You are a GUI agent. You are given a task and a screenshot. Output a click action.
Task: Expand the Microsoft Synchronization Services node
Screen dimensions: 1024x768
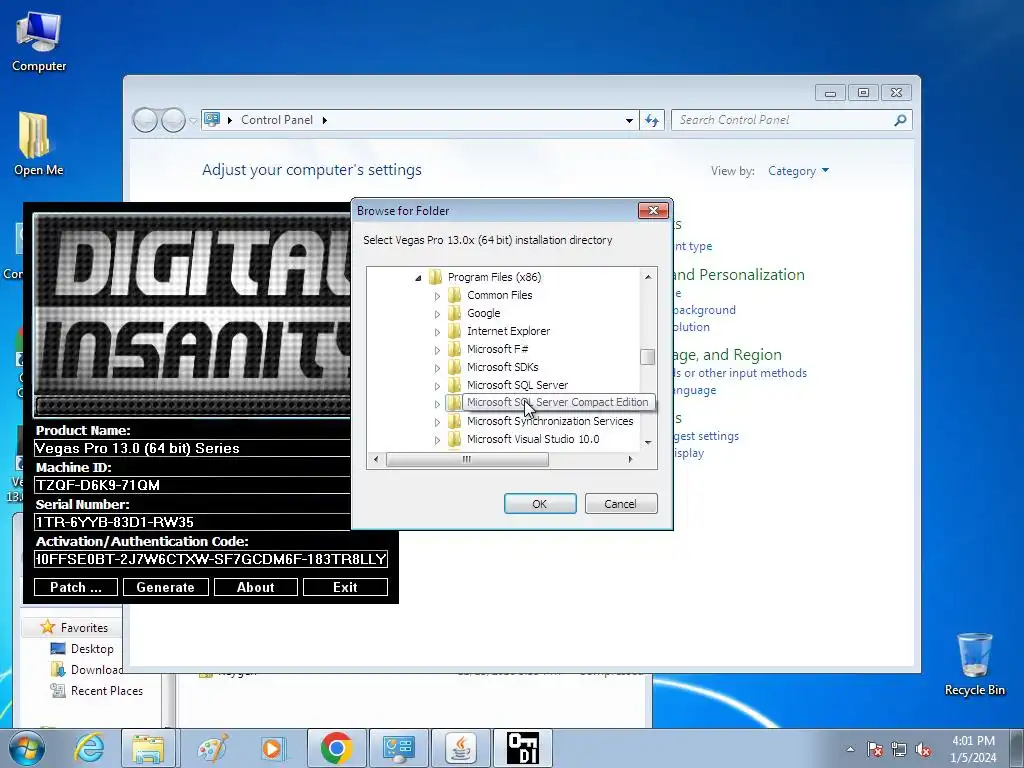(438, 423)
